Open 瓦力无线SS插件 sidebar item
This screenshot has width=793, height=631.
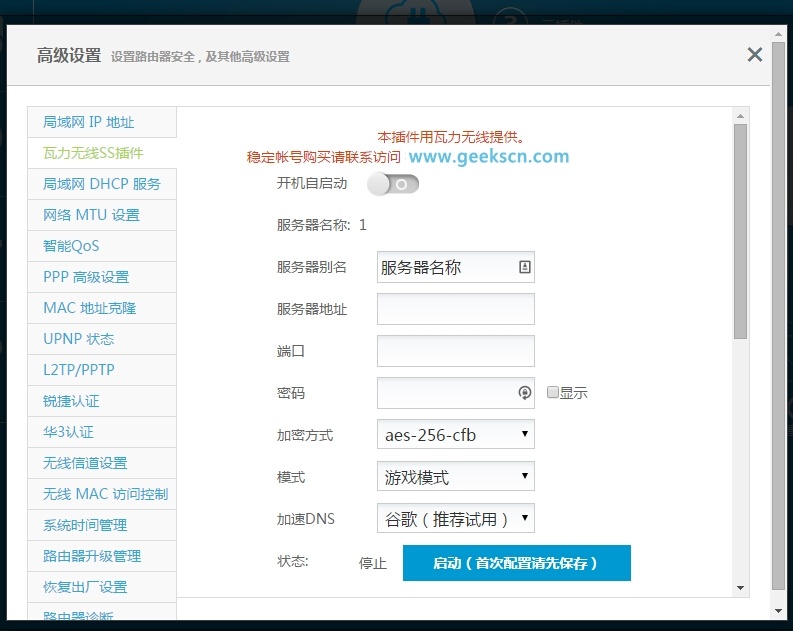tap(94, 153)
